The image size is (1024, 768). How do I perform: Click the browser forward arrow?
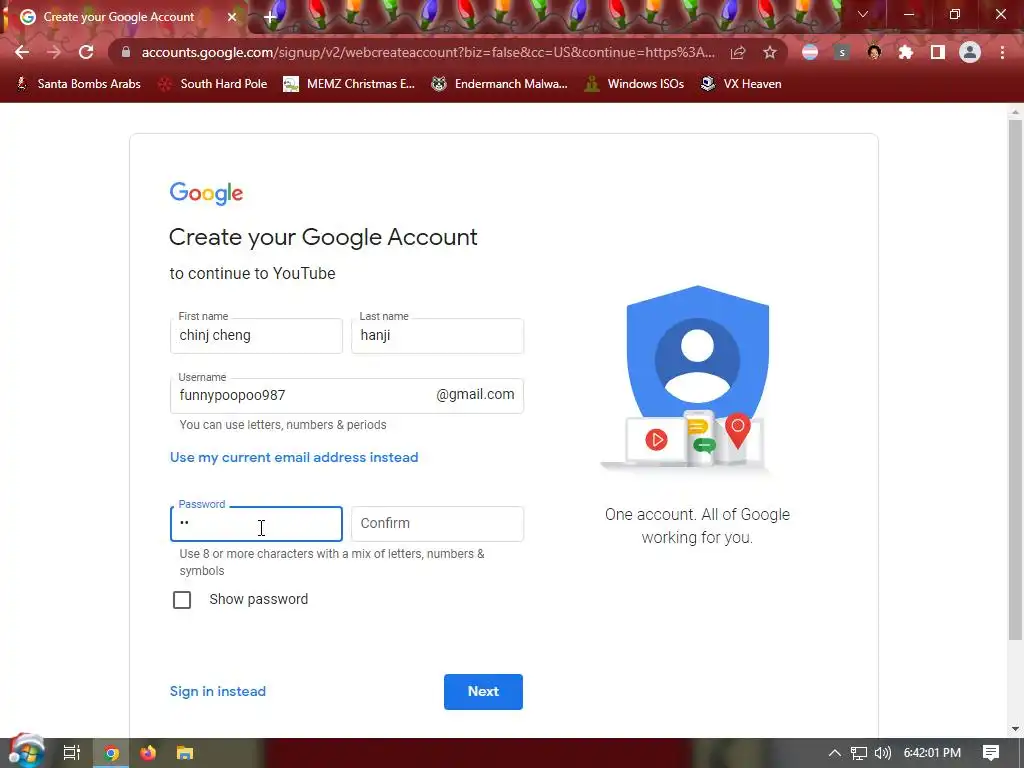pyautogui.click(x=54, y=52)
